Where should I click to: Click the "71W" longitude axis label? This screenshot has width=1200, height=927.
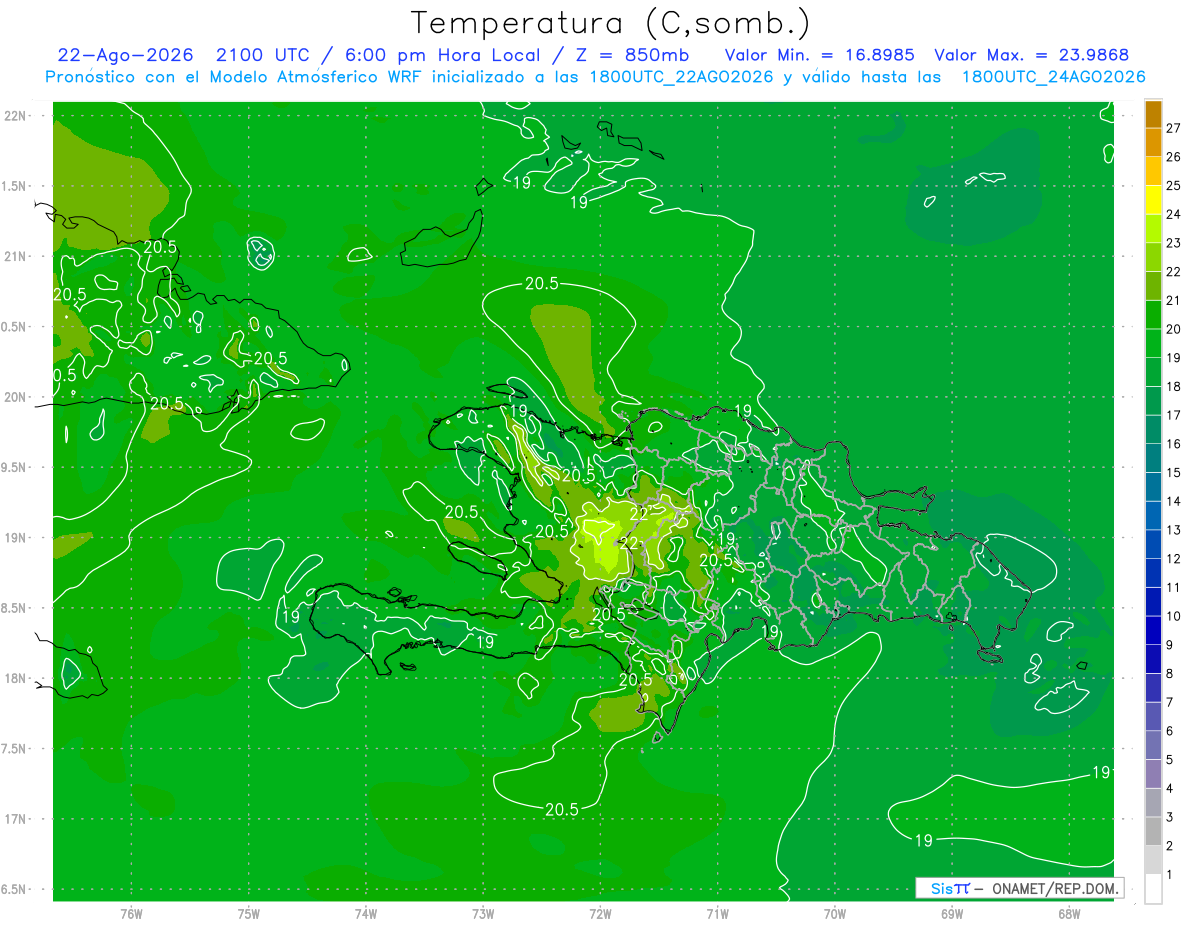(x=717, y=913)
